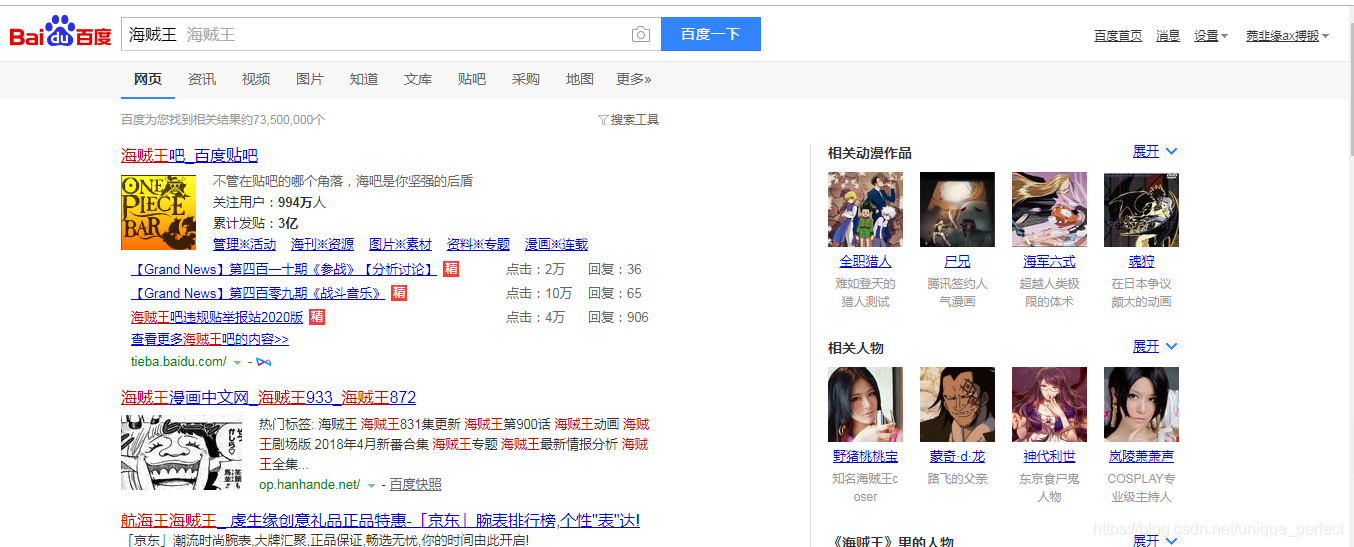Click the bow icon after tieba.baidu.com
The width and height of the screenshot is (1354, 547).
coord(264,361)
